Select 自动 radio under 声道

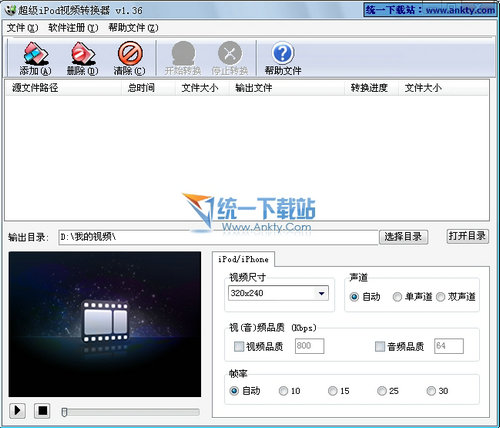coord(354,297)
